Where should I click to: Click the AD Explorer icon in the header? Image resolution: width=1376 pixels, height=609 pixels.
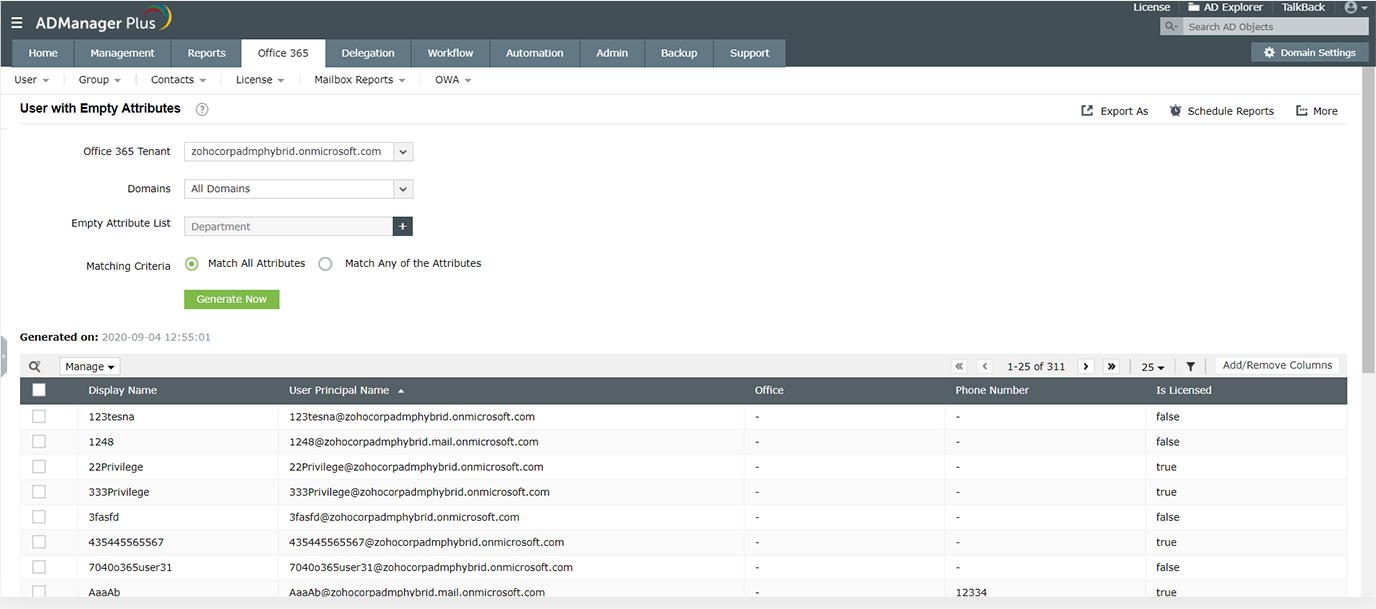[1196, 7]
